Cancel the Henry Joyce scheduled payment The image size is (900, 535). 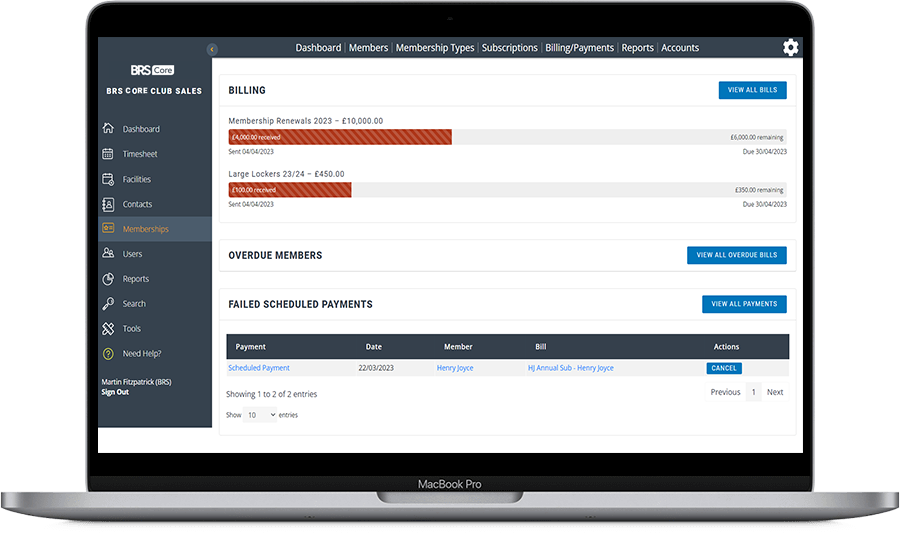724,369
